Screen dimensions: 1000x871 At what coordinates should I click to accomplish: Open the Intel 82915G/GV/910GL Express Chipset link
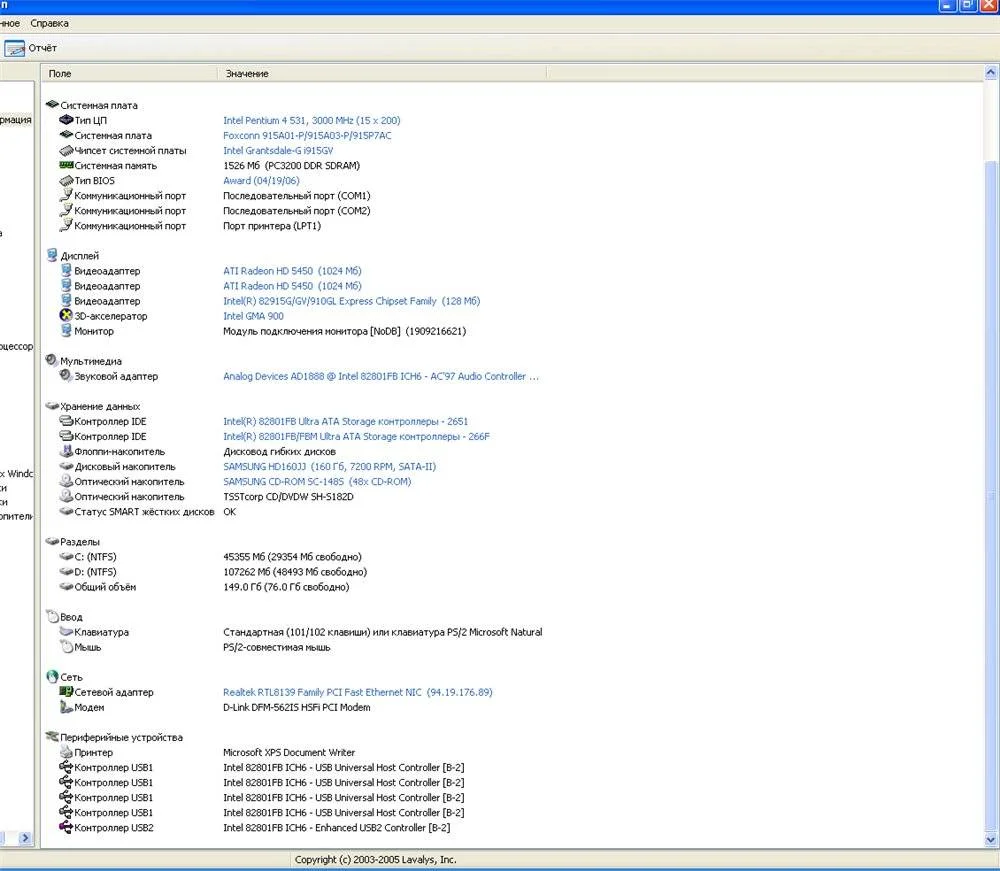tap(351, 301)
